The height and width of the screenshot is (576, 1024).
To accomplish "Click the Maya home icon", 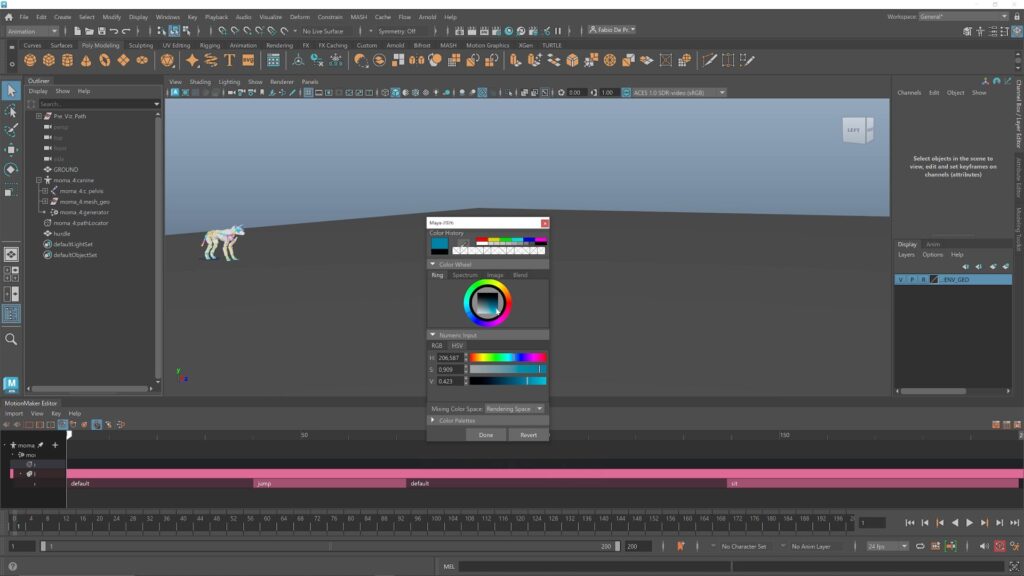I will pyautogui.click(x=9, y=17).
